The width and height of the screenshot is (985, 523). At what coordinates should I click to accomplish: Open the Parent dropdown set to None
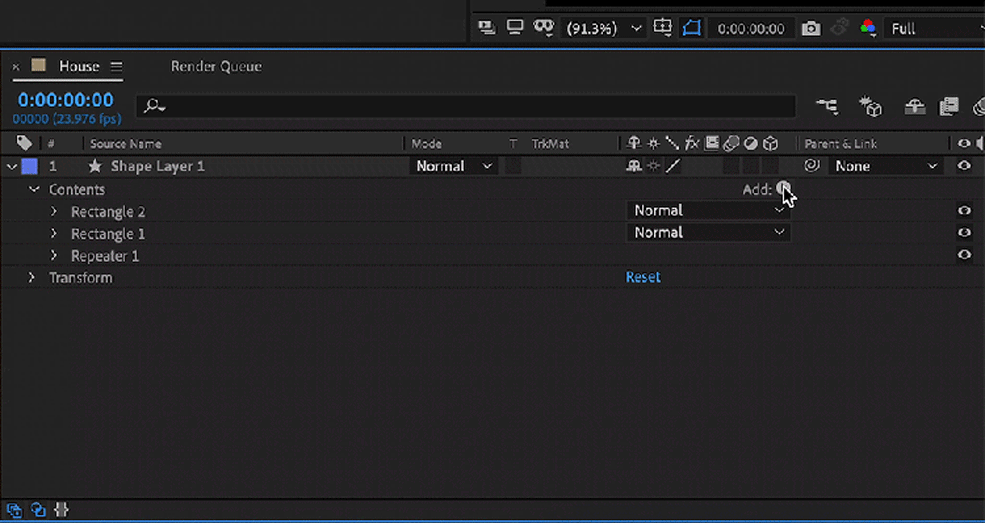point(886,166)
